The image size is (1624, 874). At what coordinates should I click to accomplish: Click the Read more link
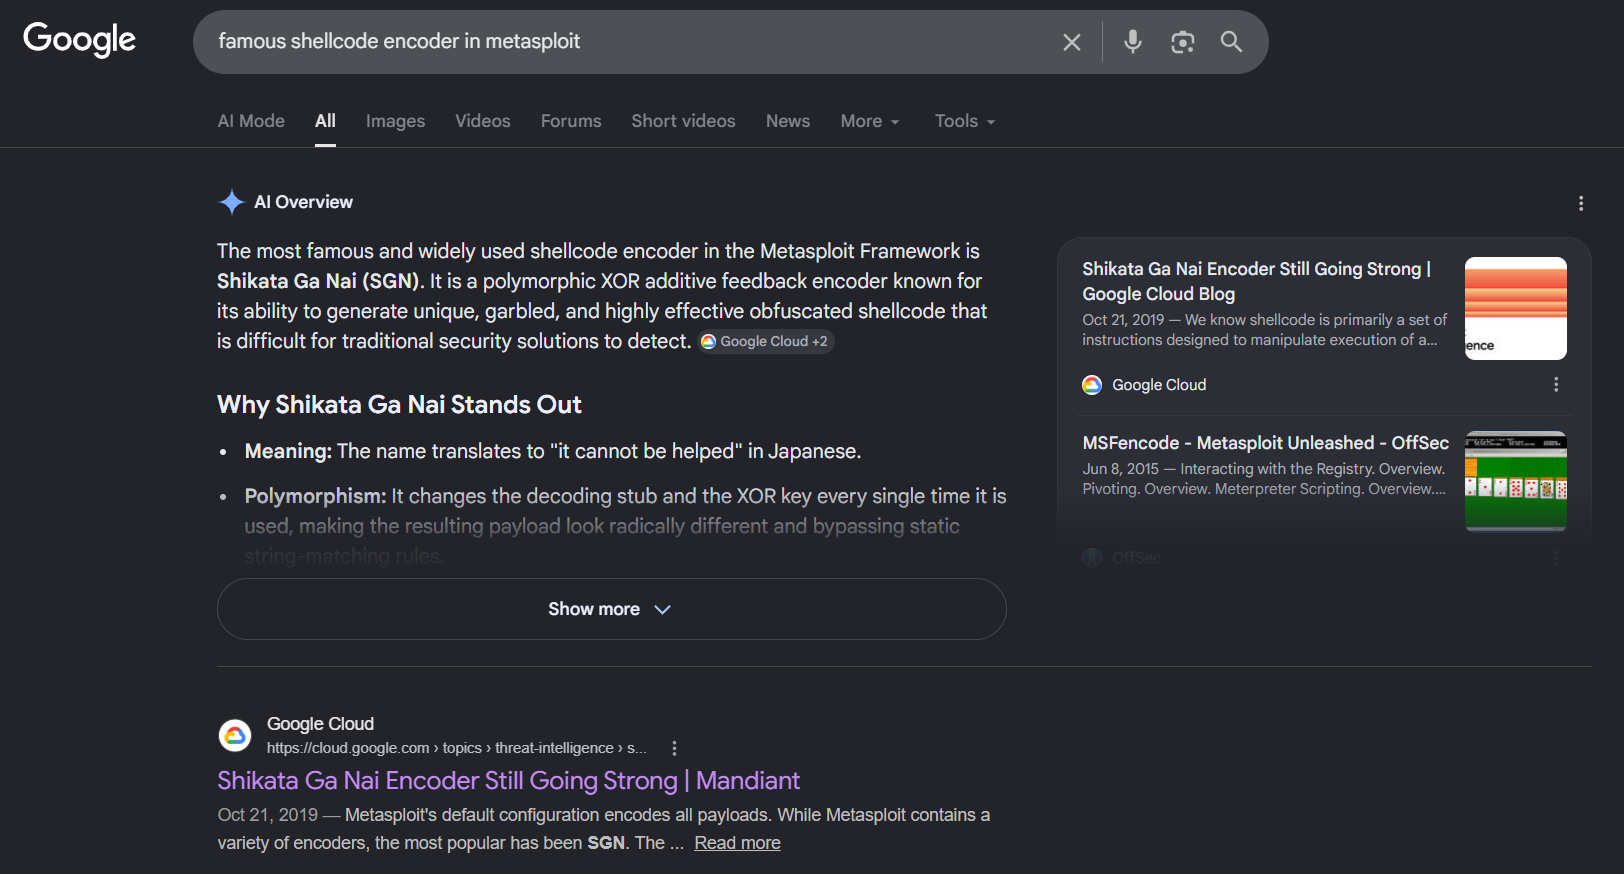(737, 843)
